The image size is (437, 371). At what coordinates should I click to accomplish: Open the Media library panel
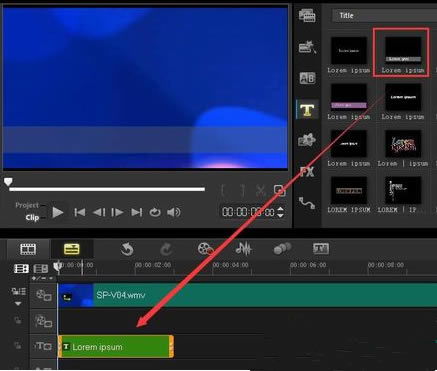(307, 16)
